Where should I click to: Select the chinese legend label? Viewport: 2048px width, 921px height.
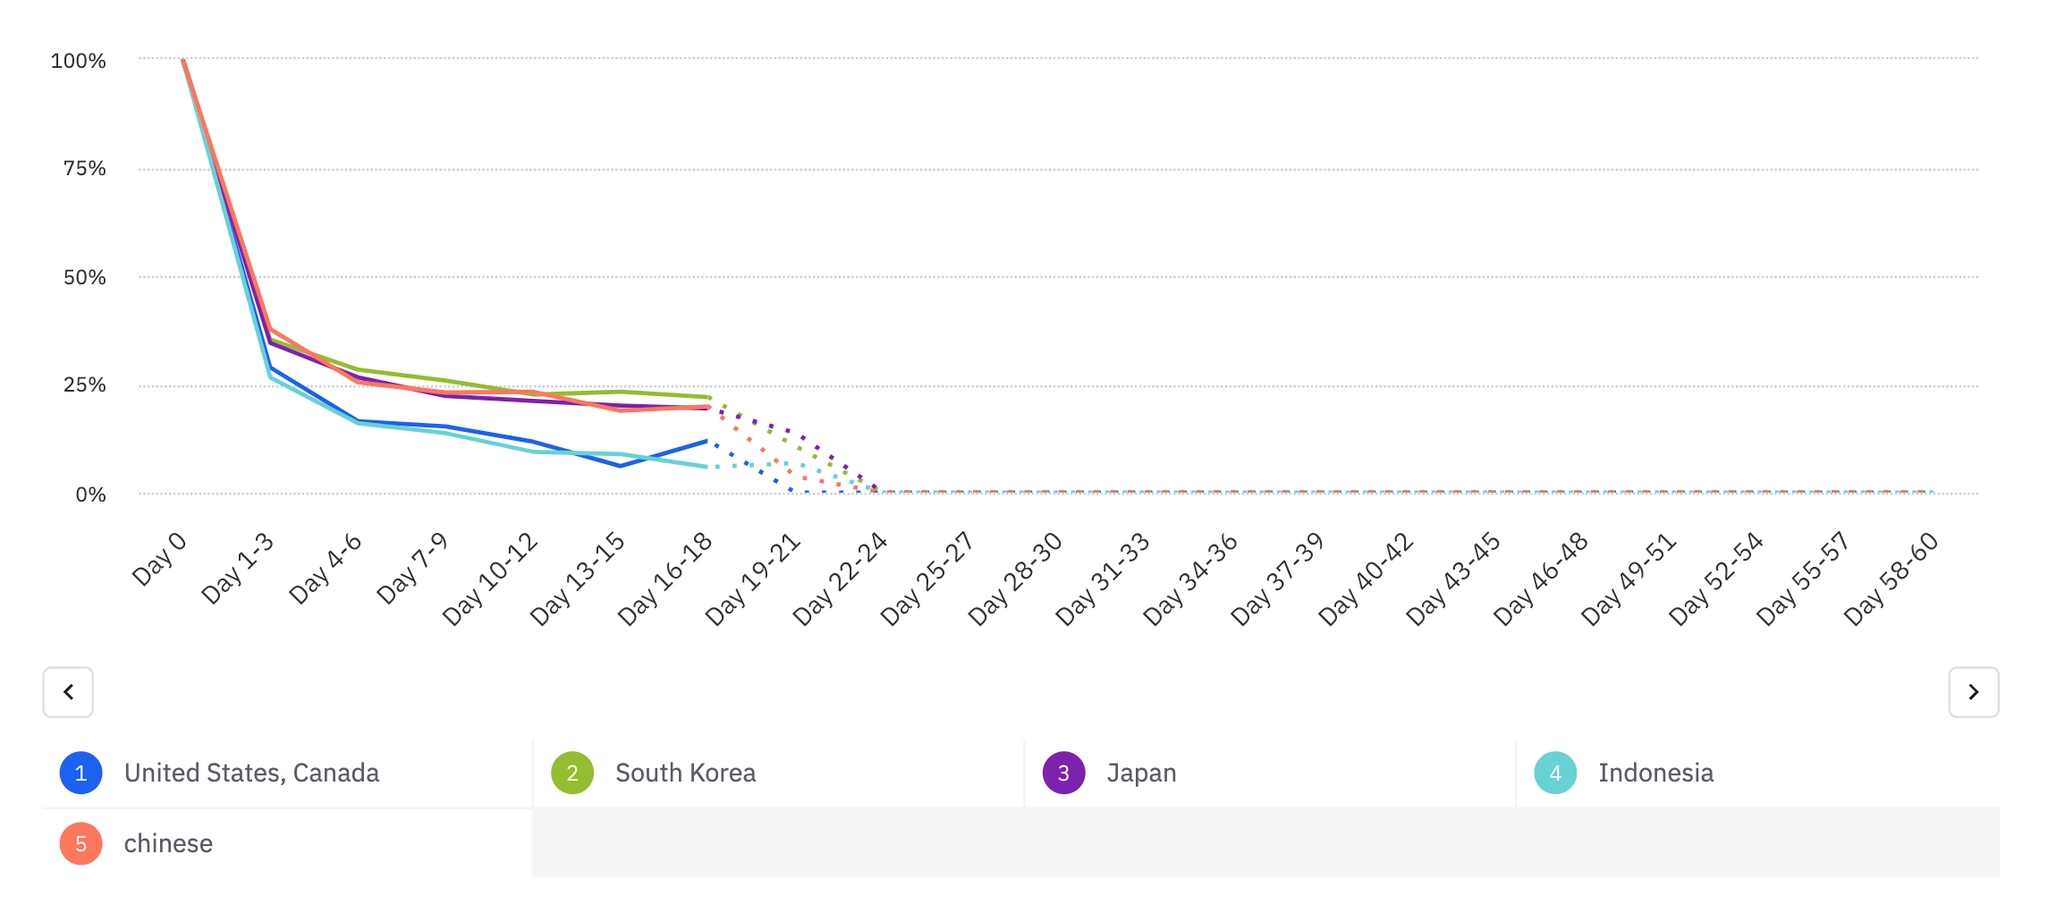(x=168, y=844)
